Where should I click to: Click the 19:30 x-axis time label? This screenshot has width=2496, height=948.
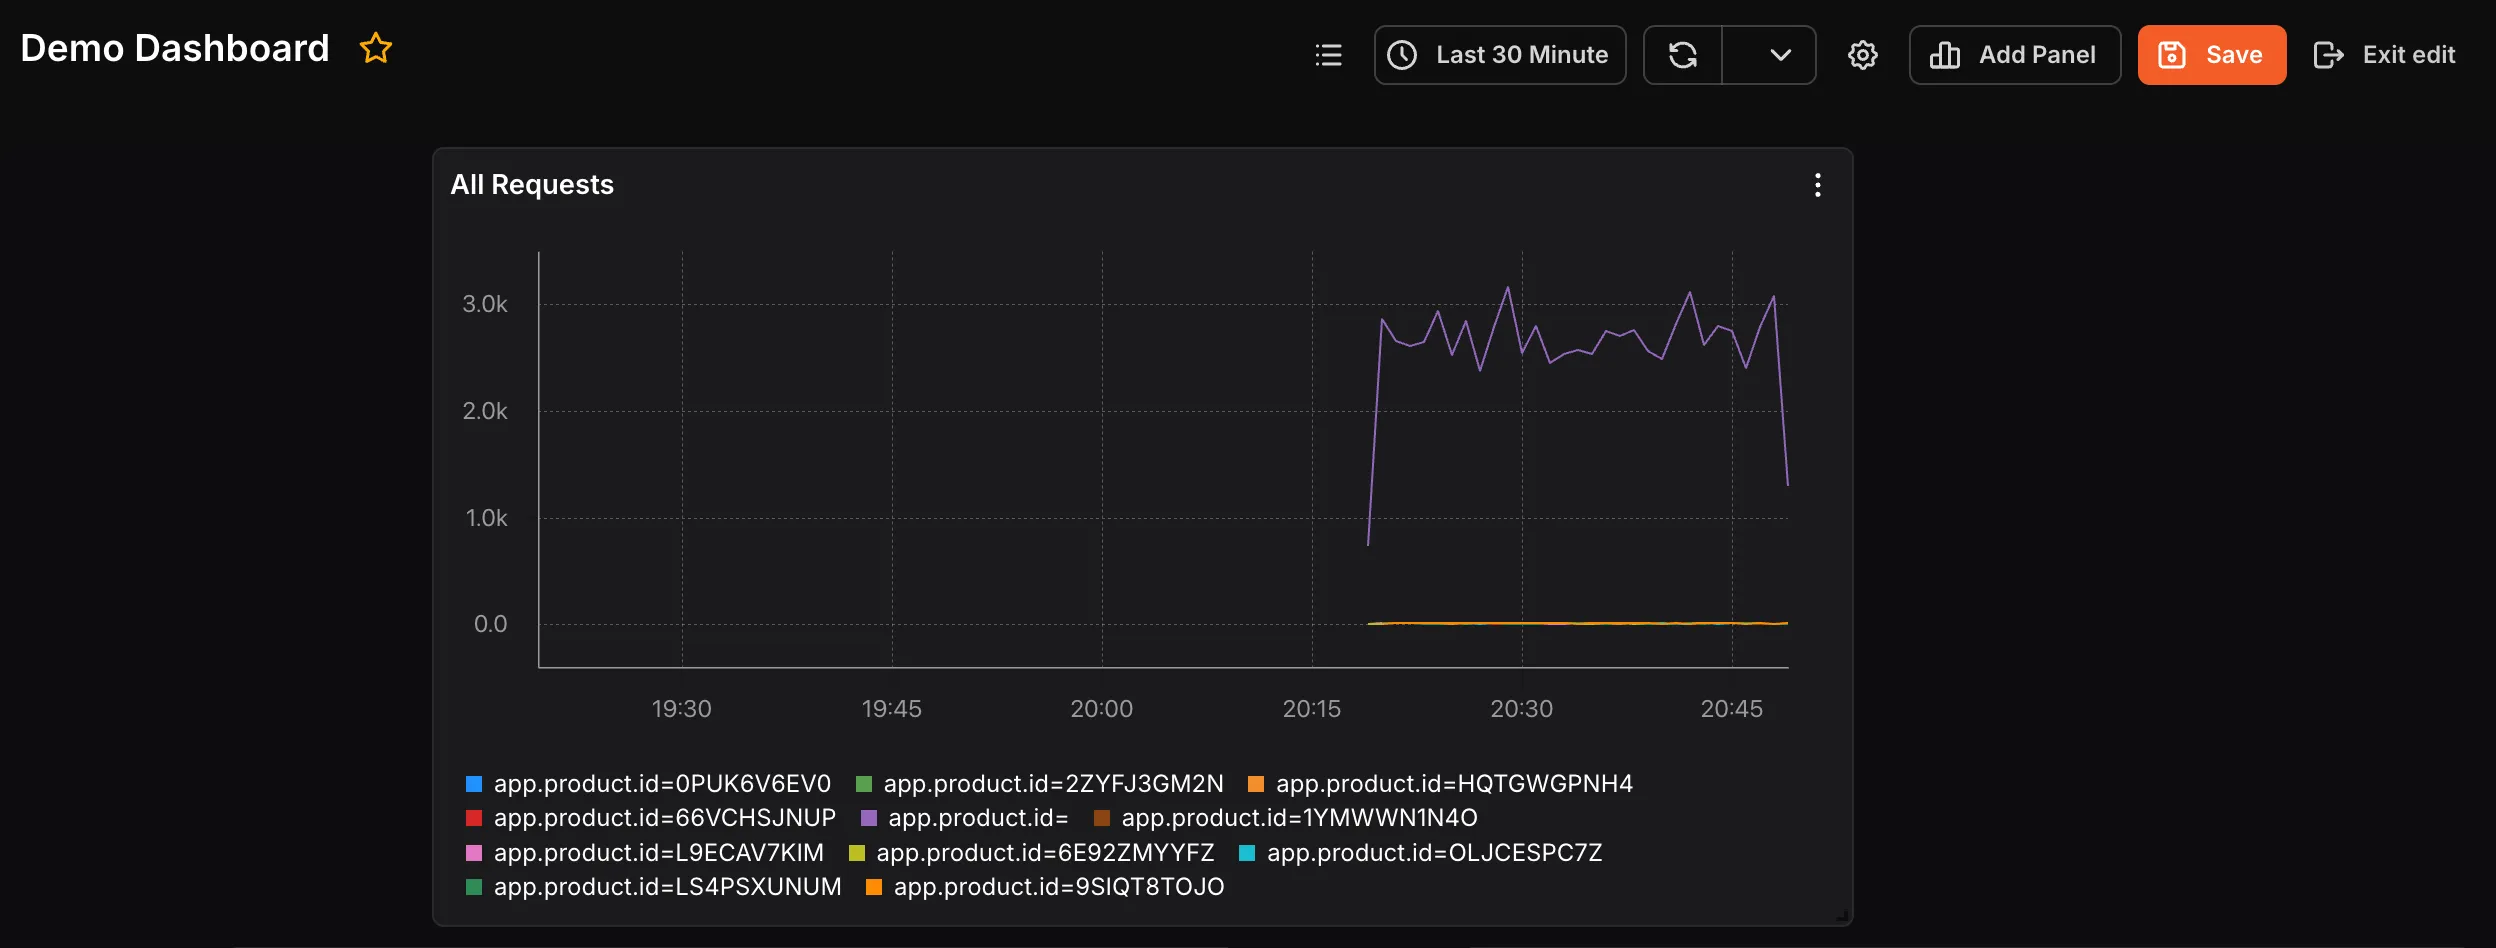(x=682, y=709)
